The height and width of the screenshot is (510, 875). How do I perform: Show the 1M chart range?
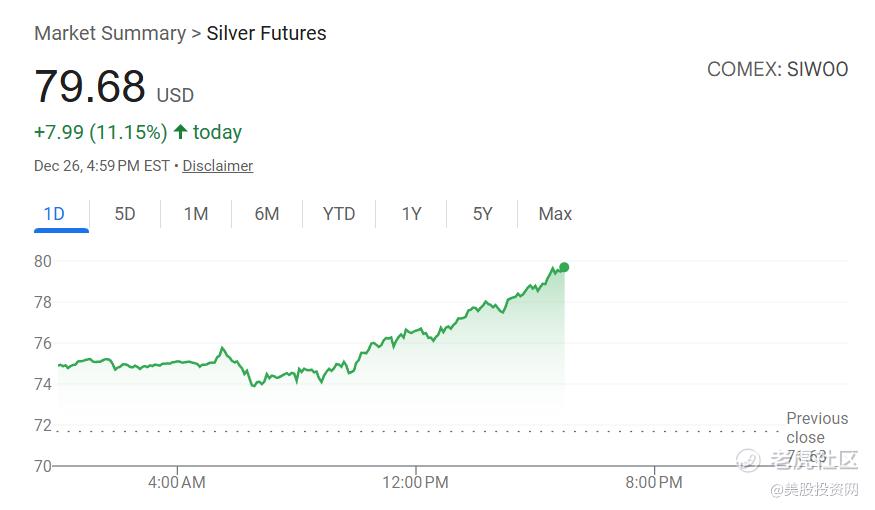click(196, 214)
